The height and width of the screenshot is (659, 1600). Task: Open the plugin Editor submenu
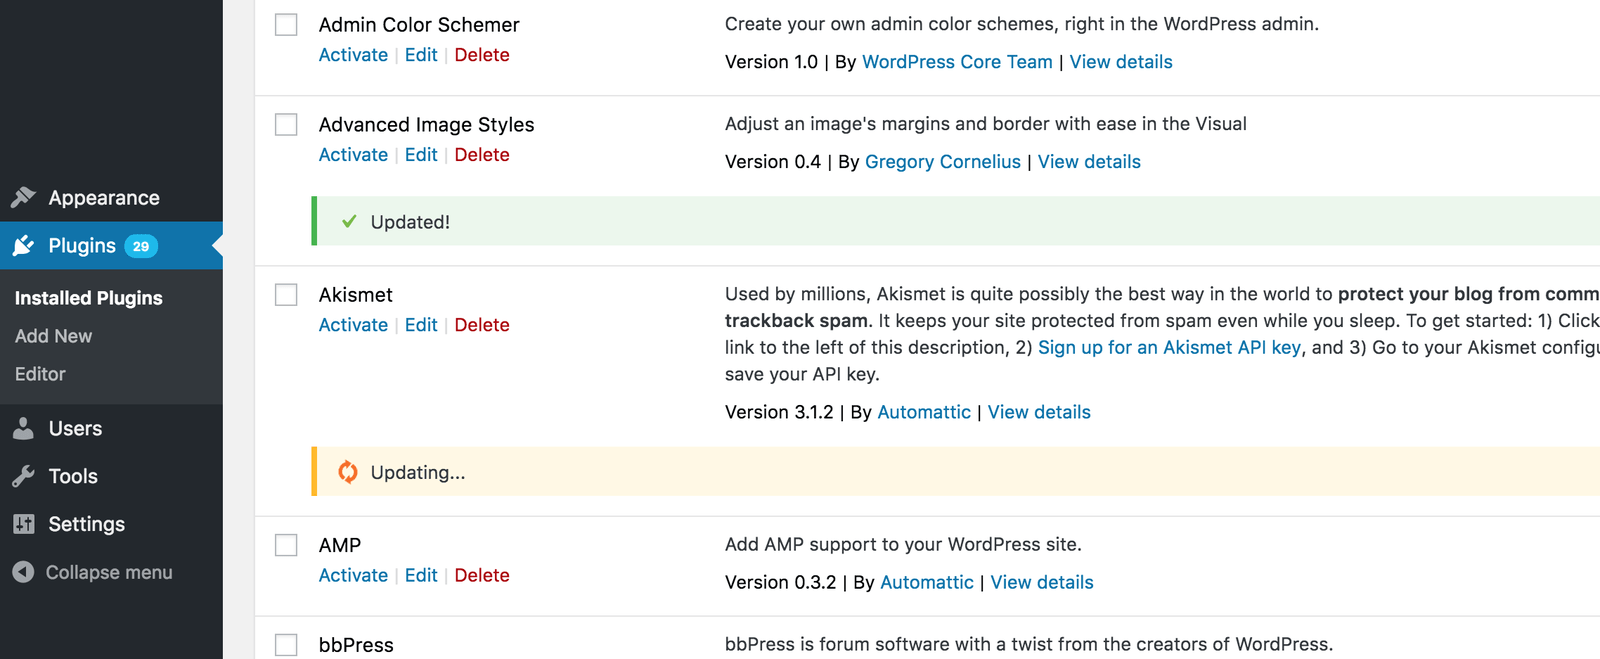point(40,374)
